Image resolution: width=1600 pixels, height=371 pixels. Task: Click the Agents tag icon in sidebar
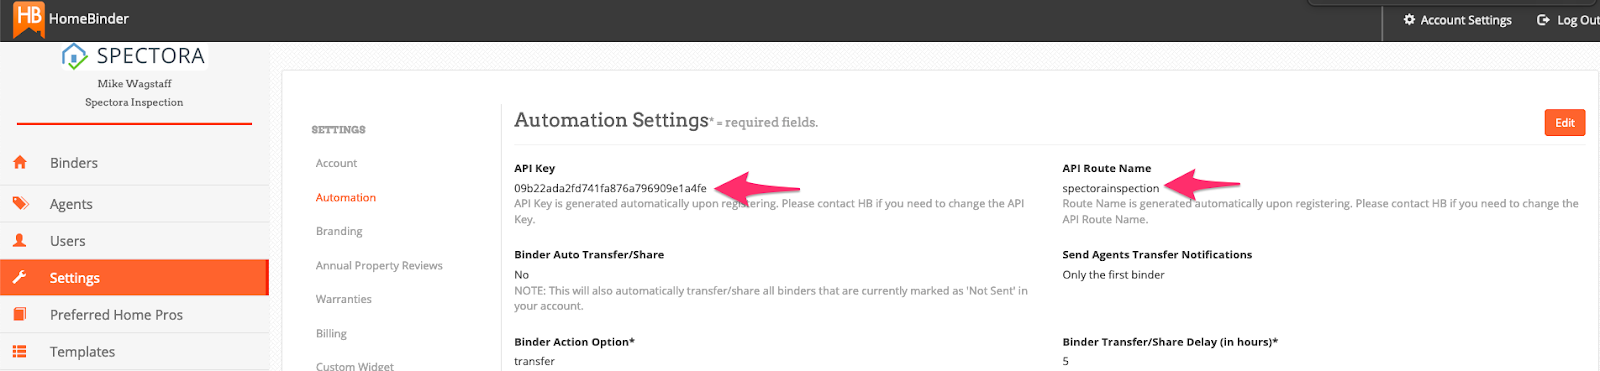coord(20,203)
